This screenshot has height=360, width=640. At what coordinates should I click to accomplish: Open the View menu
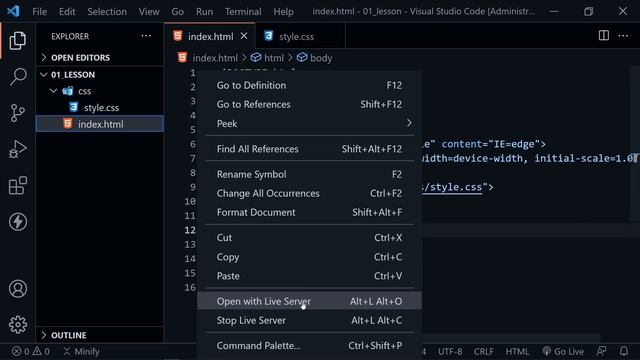(149, 11)
